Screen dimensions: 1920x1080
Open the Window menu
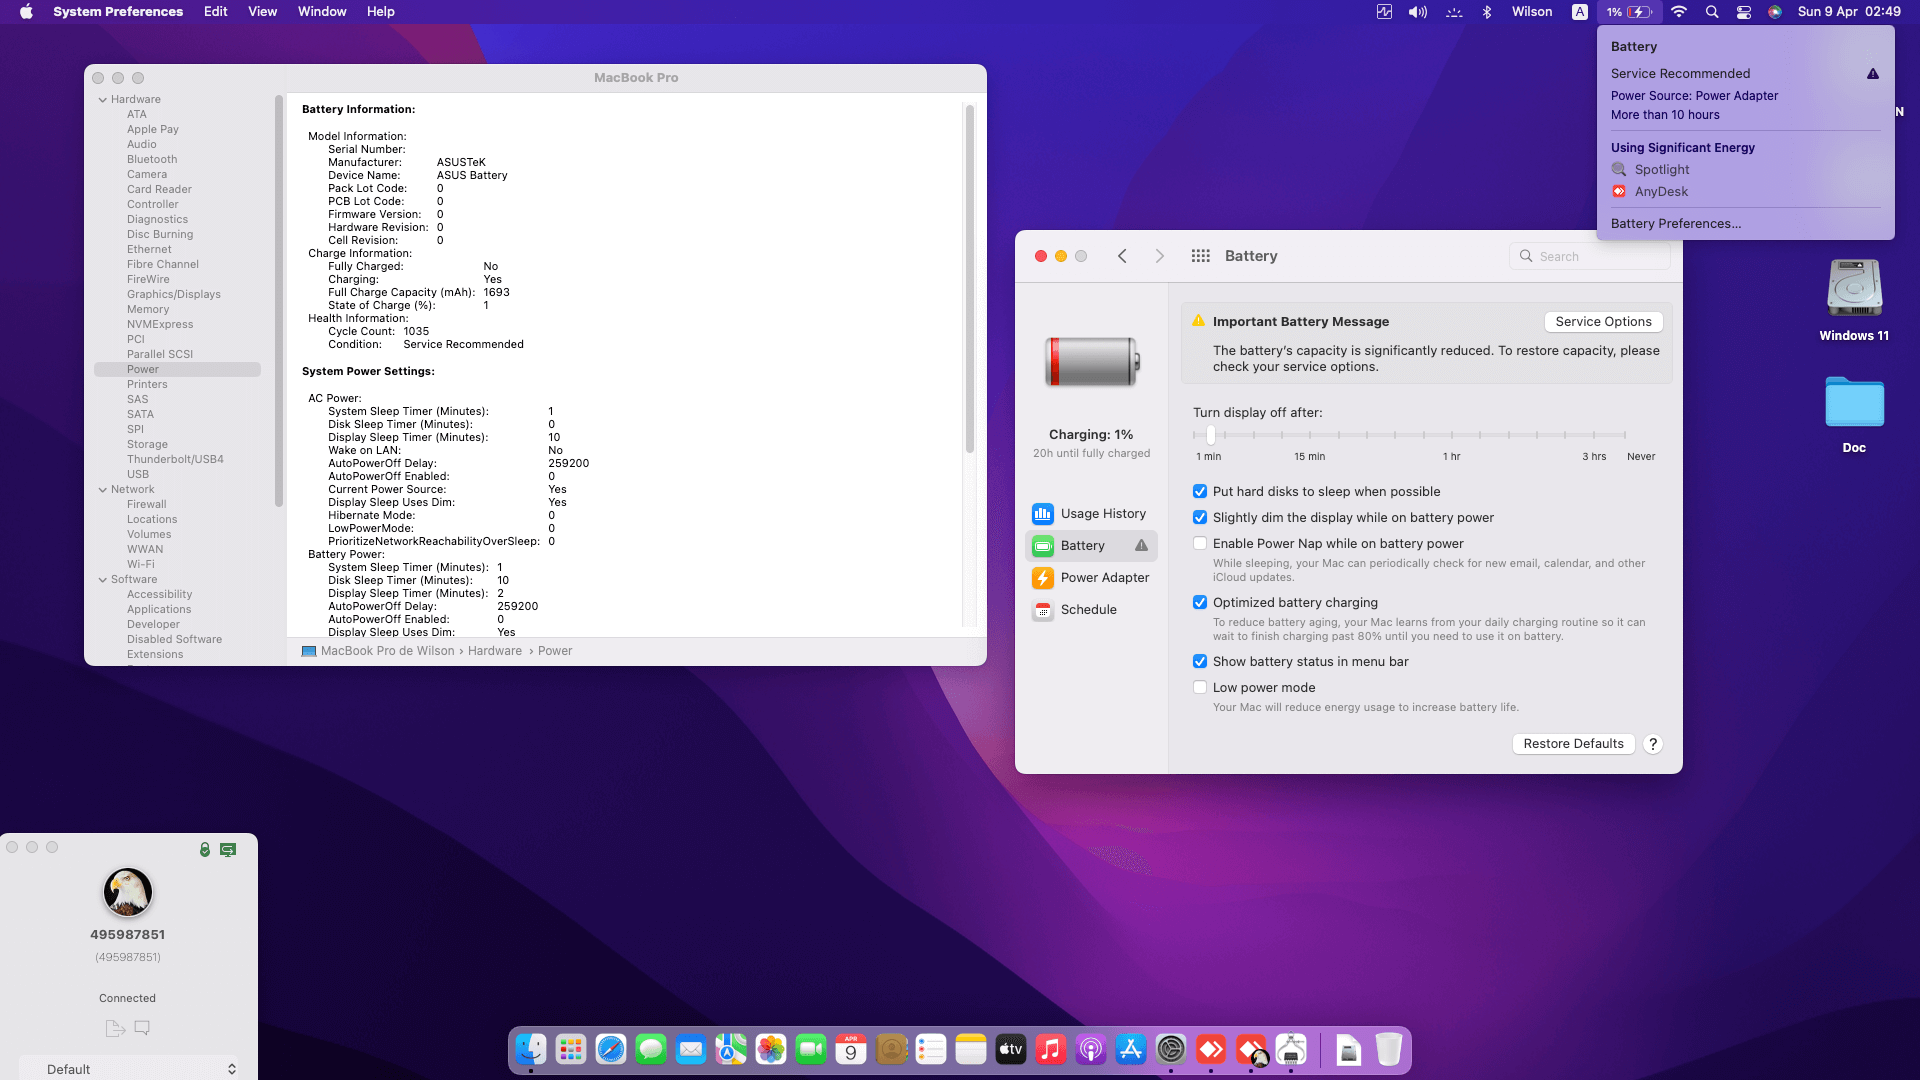[x=321, y=11]
